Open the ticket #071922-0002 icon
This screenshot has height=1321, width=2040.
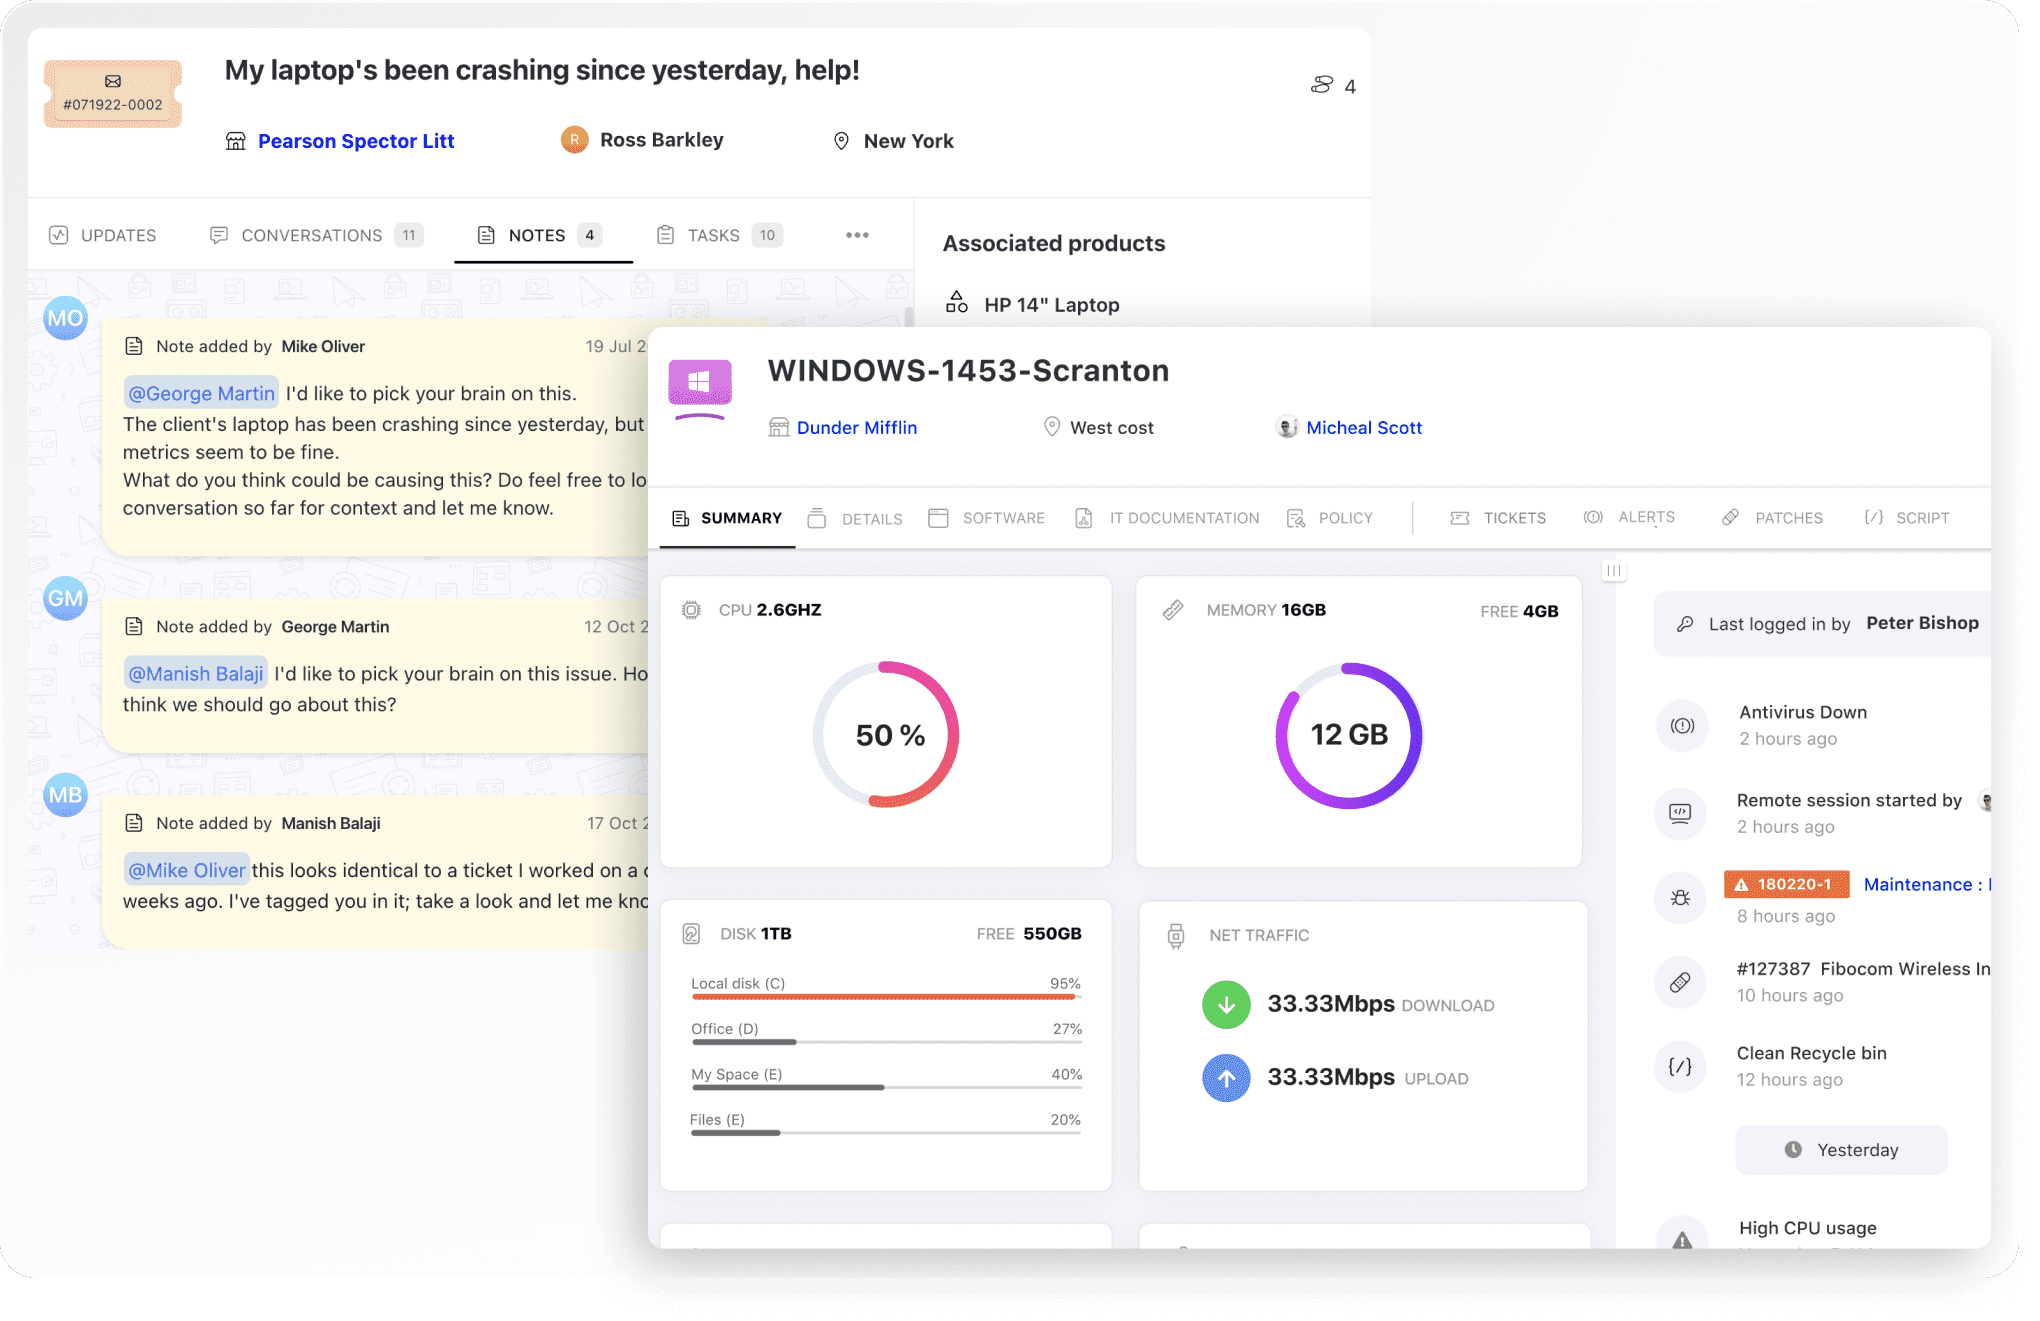click(112, 92)
